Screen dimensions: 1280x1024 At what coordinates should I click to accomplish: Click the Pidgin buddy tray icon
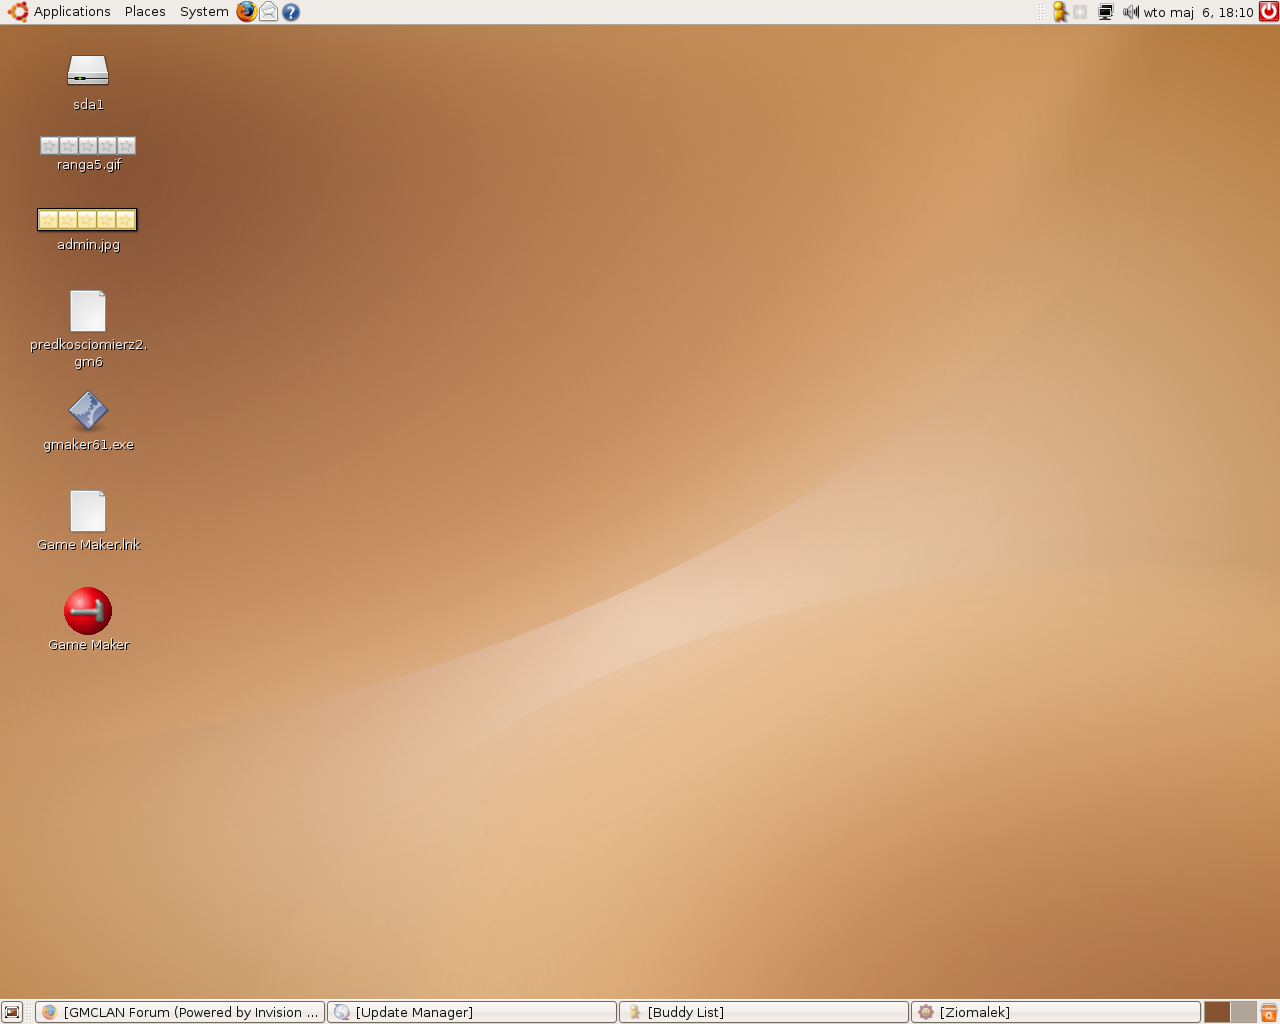[1060, 12]
